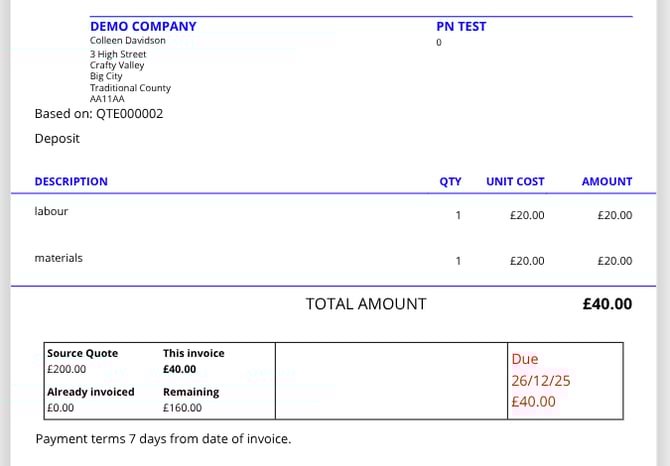Screen dimensions: 670x466
Task: Click the 3 High Street address line
Action: 118,54
